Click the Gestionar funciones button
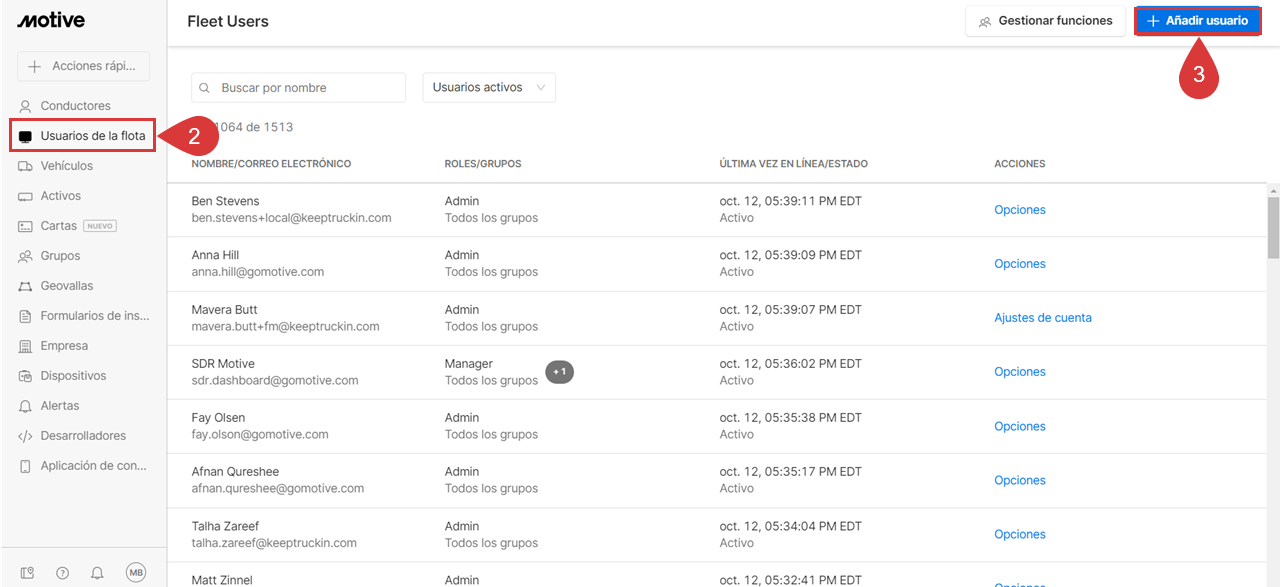Viewport: 1280px width, 587px height. point(1045,21)
